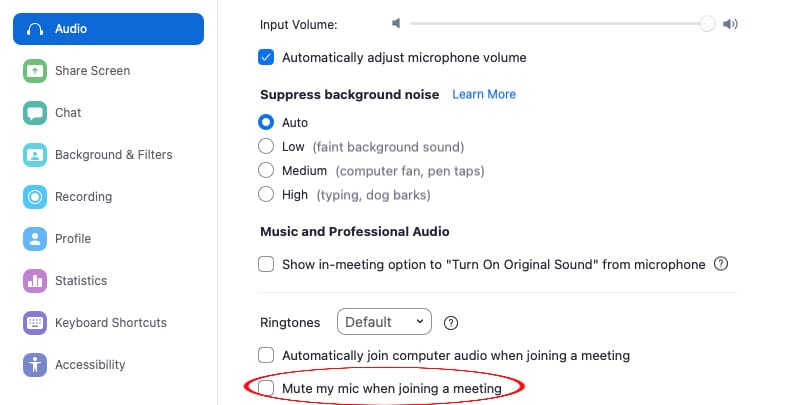The width and height of the screenshot is (795, 405).
Task: Enable Mute my mic when joining
Action: pos(266,388)
